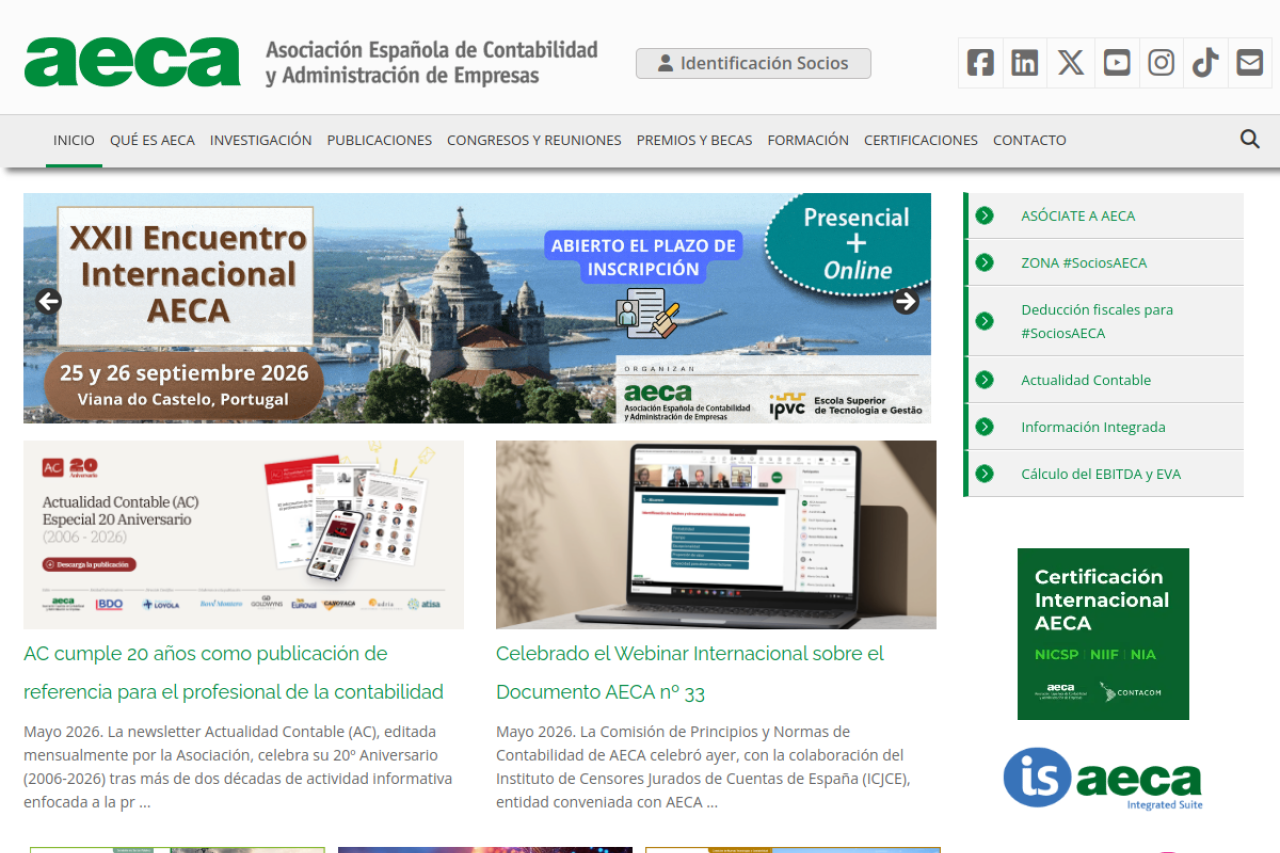The width and height of the screenshot is (1280, 853).
Task: Click the header text Asociación Española de Contabilidad
Action: click(432, 62)
